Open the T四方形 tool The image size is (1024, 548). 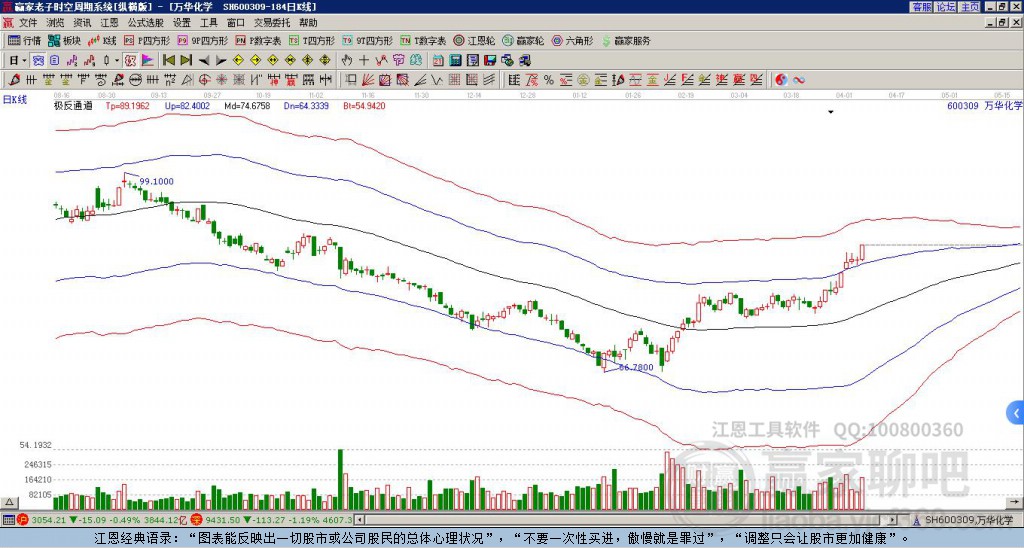click(x=312, y=40)
